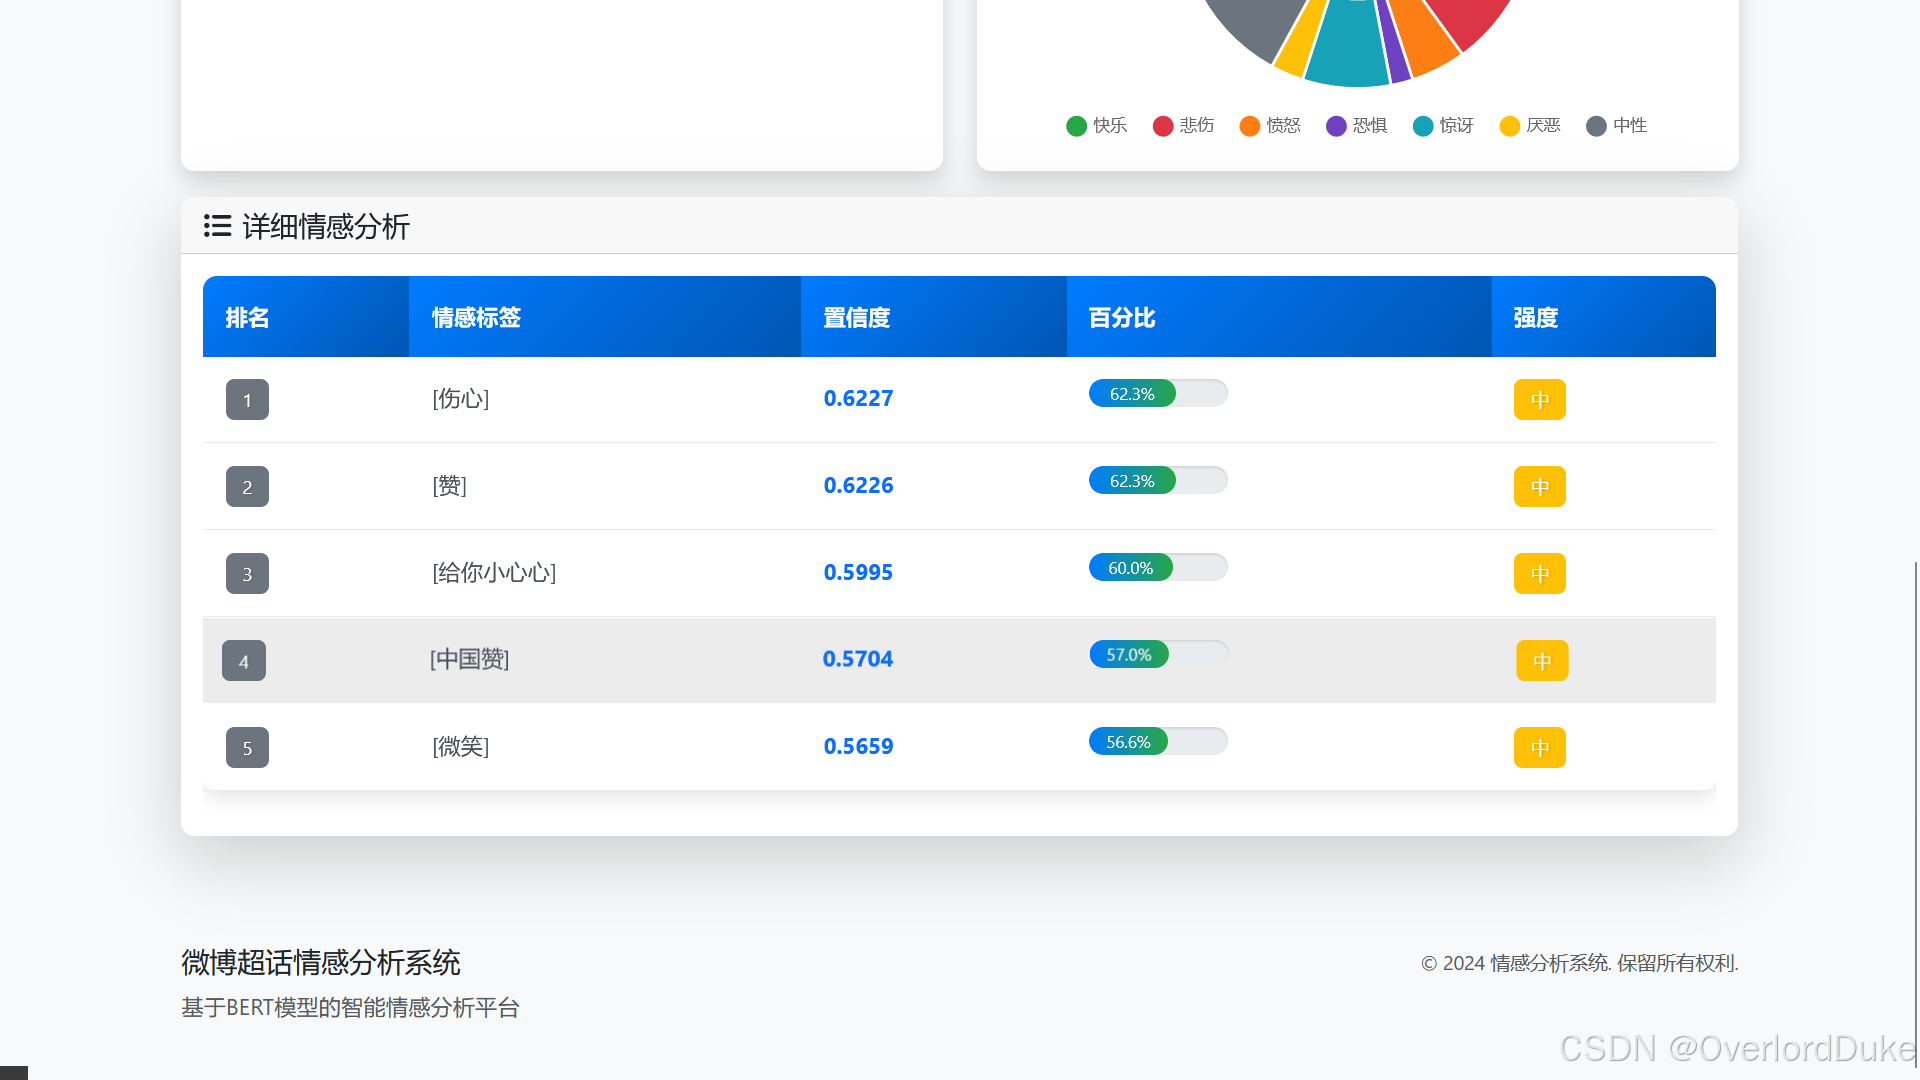The width and height of the screenshot is (1920, 1080).
Task: Select the [中国赞] emotion label
Action: point(470,660)
